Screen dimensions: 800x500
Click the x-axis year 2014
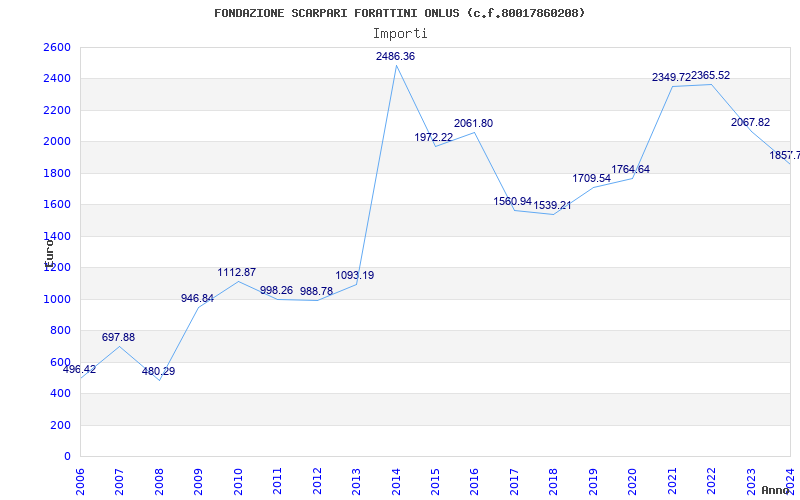(x=395, y=483)
